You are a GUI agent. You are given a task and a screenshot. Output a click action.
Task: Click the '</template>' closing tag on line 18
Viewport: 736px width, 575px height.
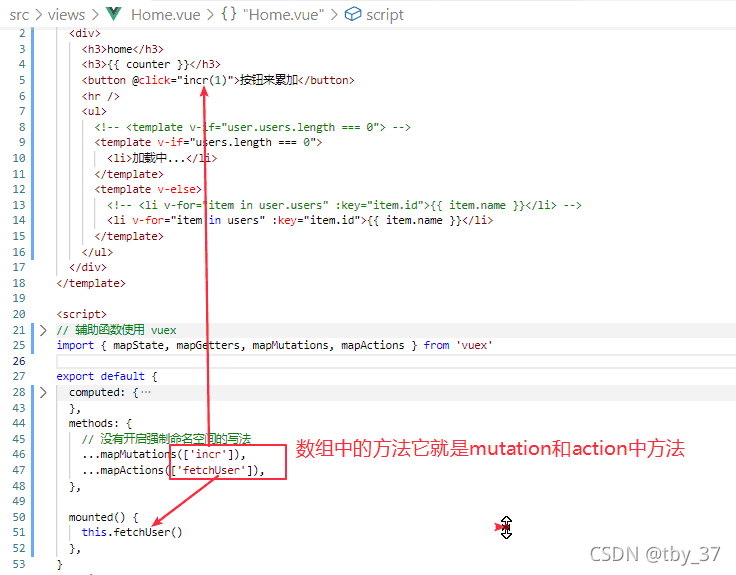91,283
